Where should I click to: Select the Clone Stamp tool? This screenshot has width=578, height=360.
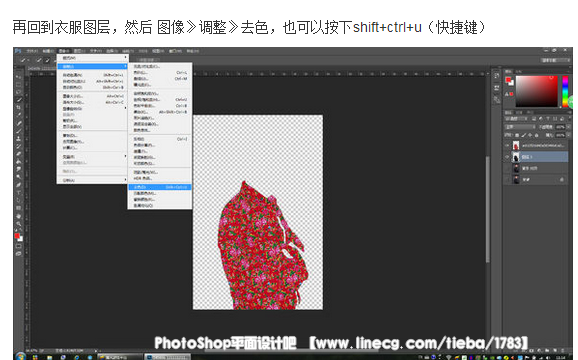click(x=18, y=138)
